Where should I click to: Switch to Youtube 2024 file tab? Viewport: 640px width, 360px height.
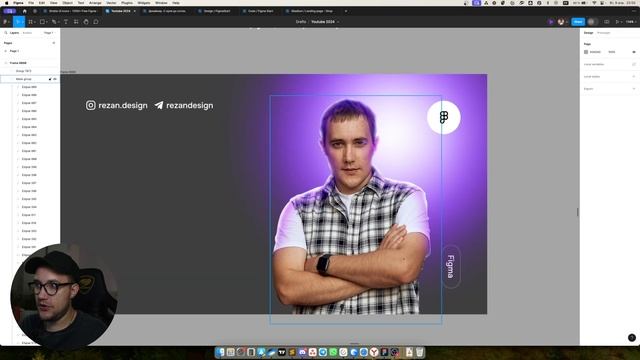[x=121, y=11]
